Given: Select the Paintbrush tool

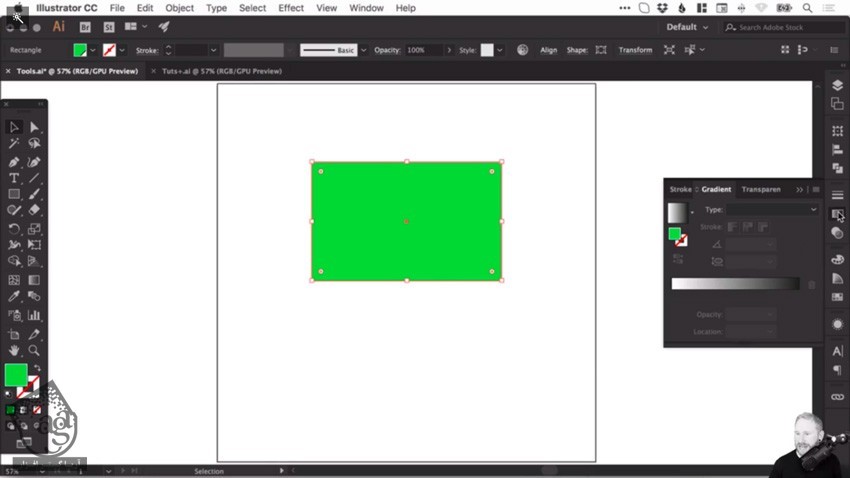Looking at the screenshot, I should click(34, 194).
